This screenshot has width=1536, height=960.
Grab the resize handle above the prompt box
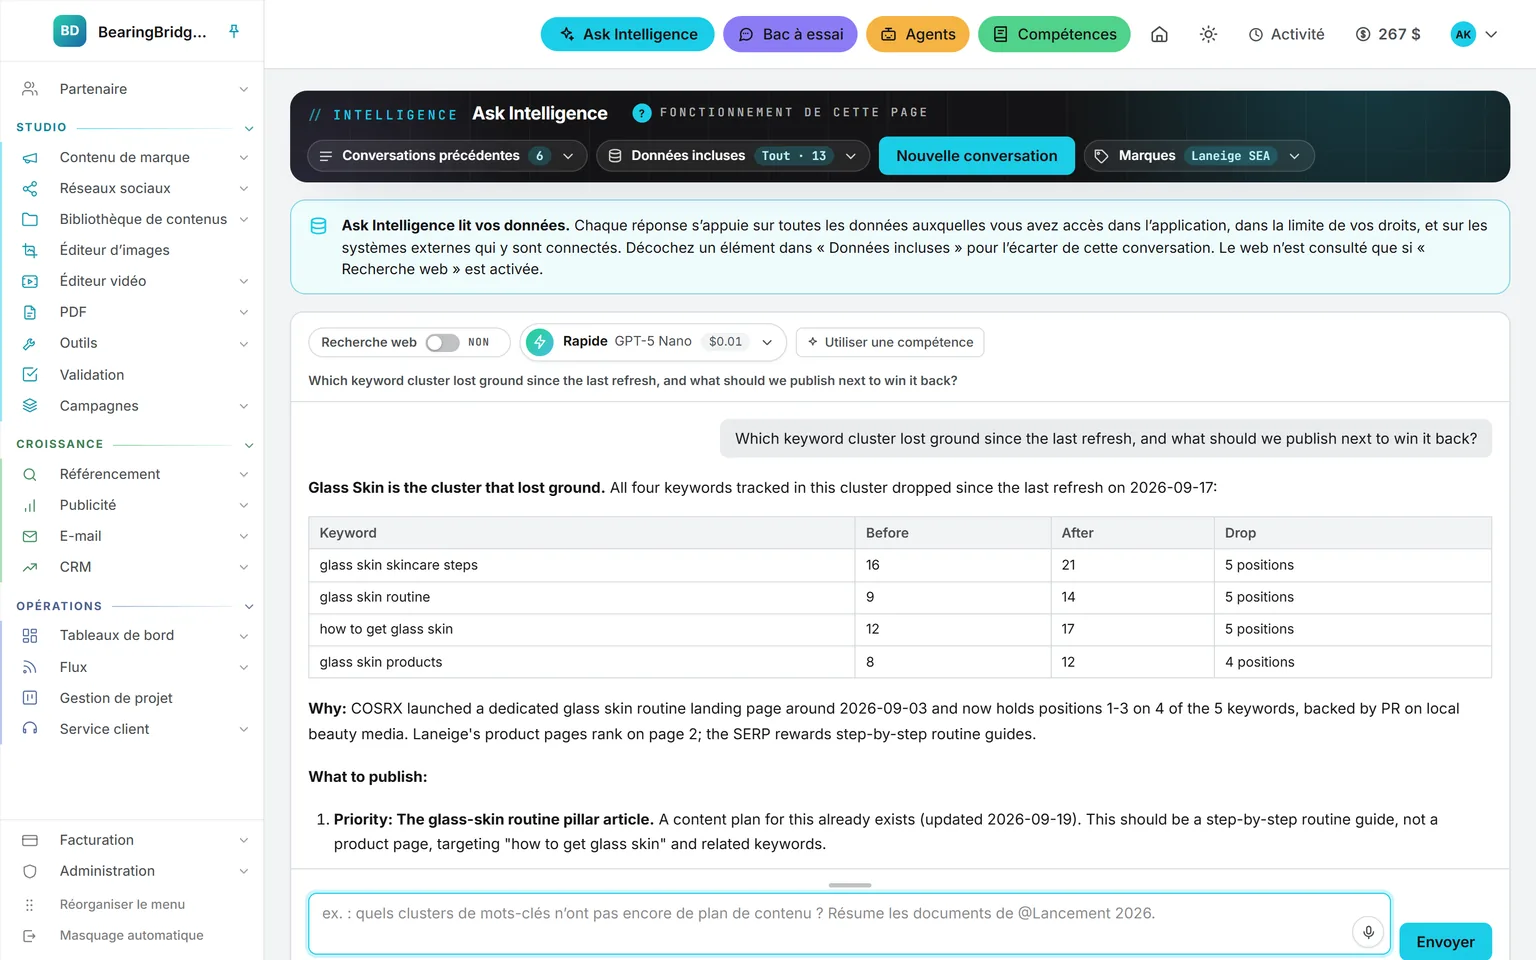[850, 885]
